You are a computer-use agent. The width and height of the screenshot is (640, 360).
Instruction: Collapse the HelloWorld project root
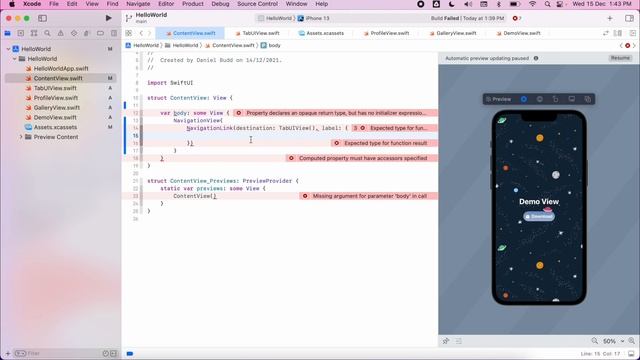[8, 49]
